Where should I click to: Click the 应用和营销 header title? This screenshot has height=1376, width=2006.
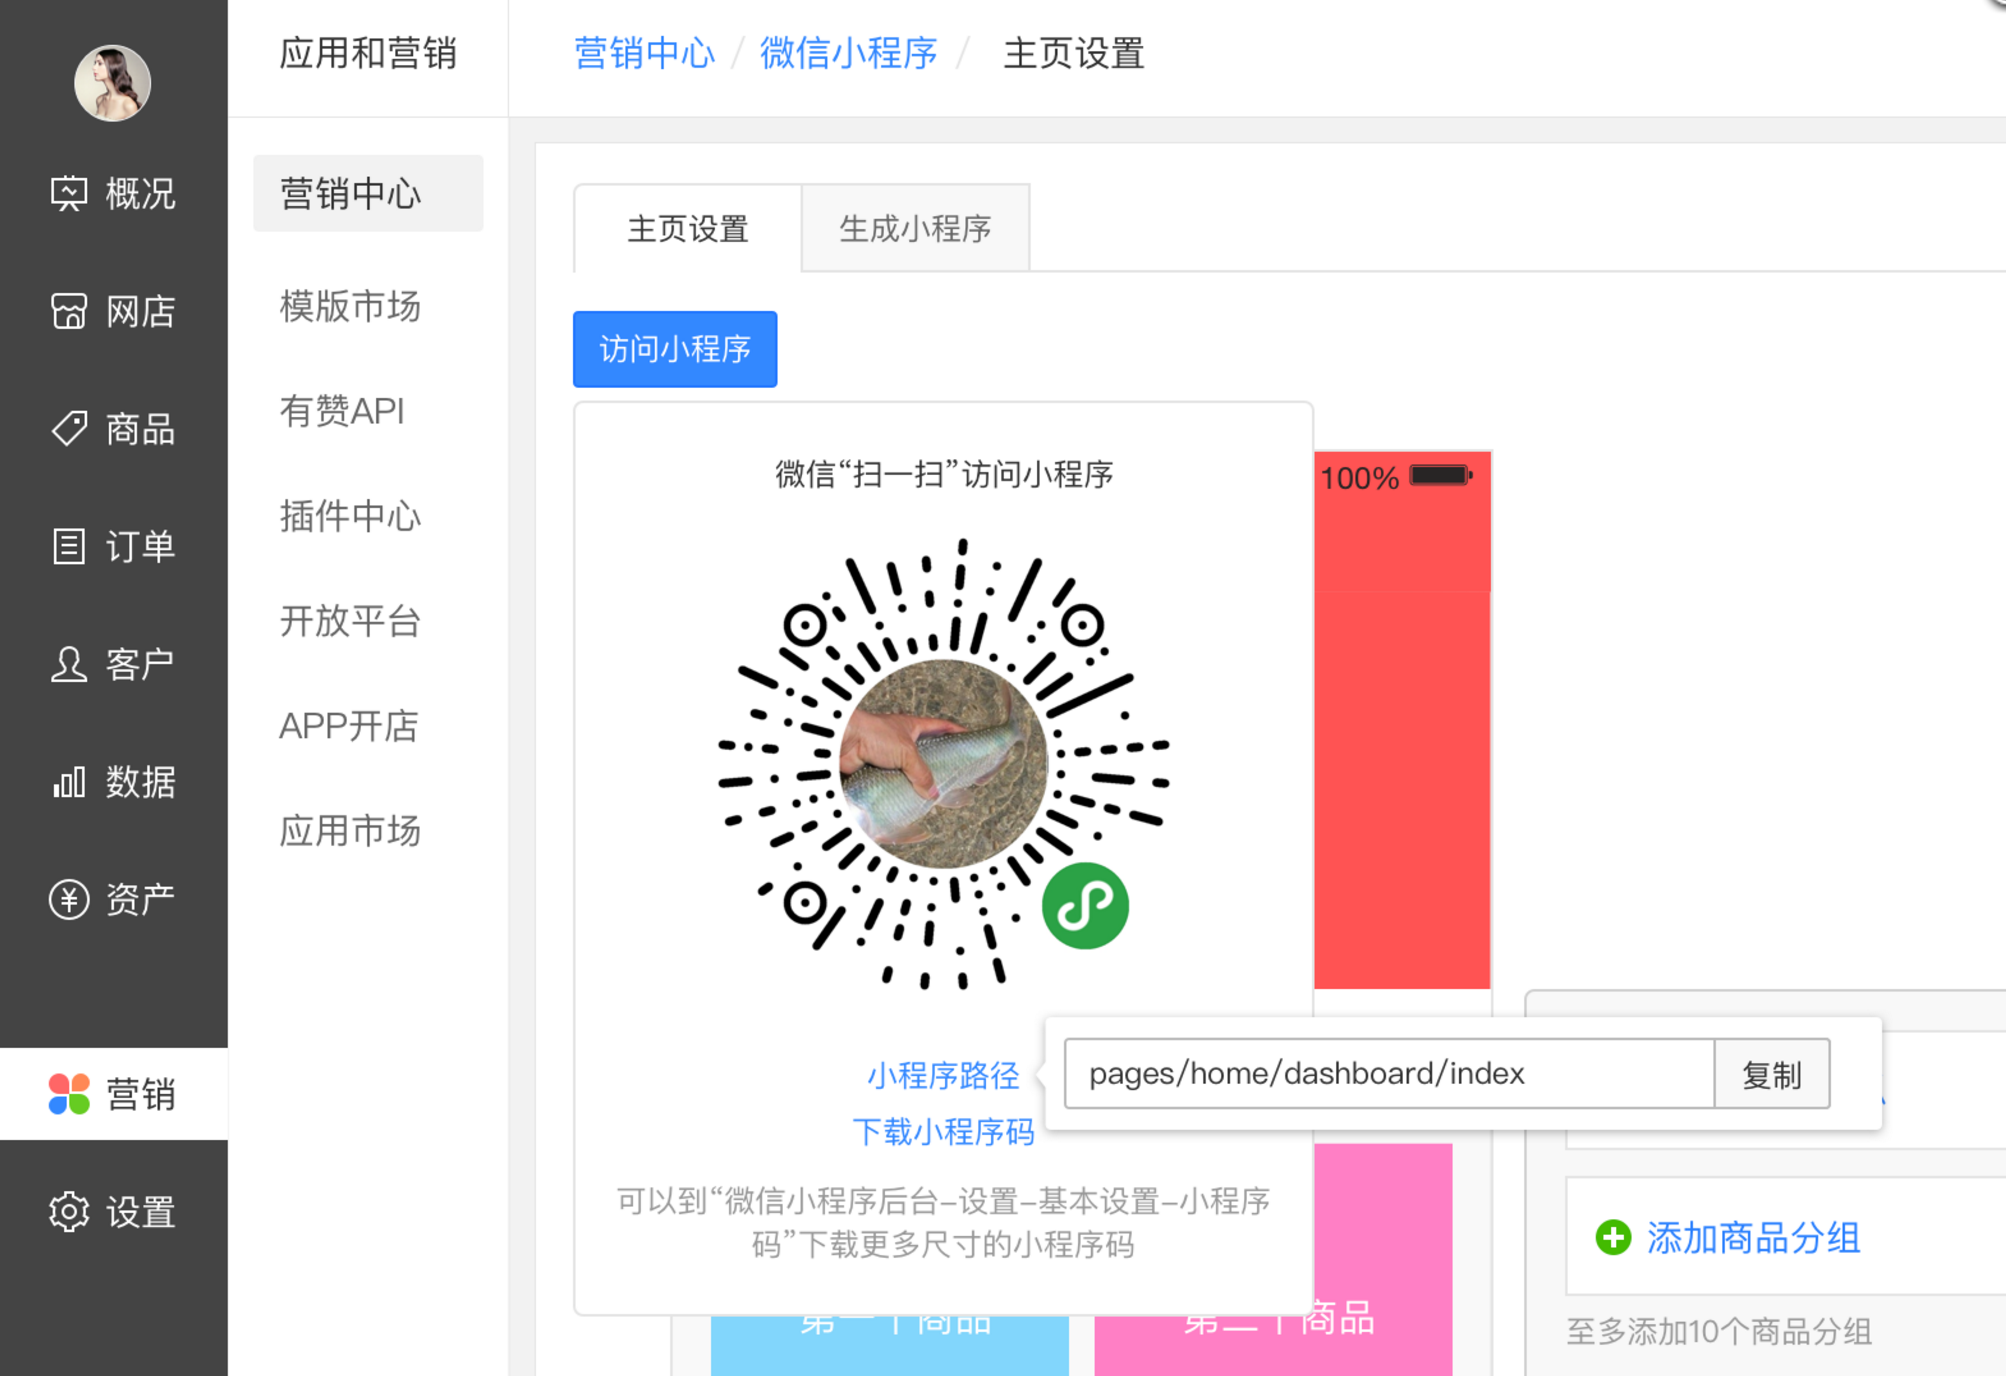pos(368,53)
